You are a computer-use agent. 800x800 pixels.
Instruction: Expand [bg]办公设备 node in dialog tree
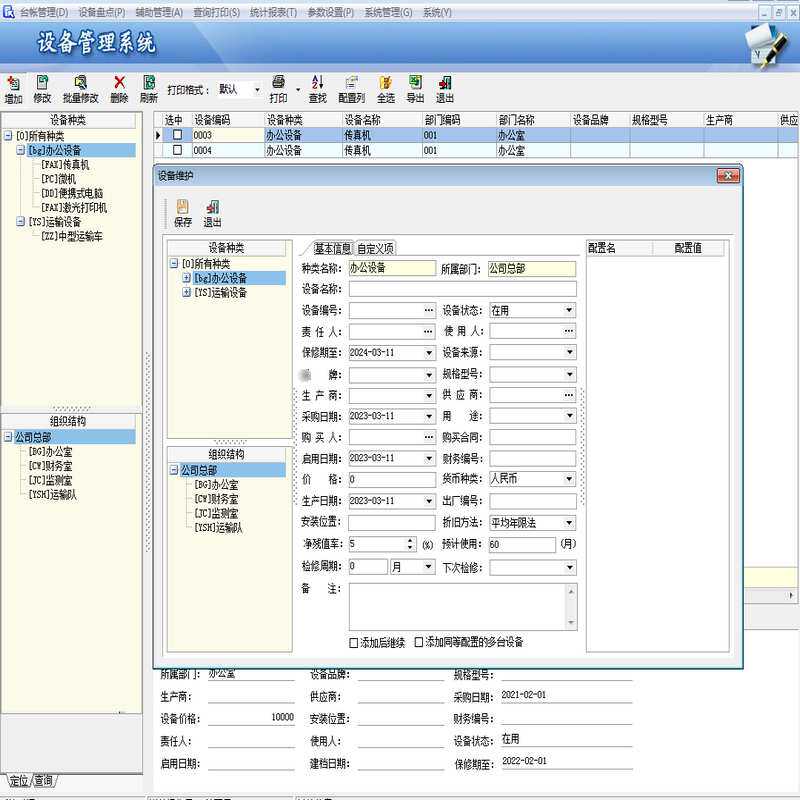tap(187, 278)
